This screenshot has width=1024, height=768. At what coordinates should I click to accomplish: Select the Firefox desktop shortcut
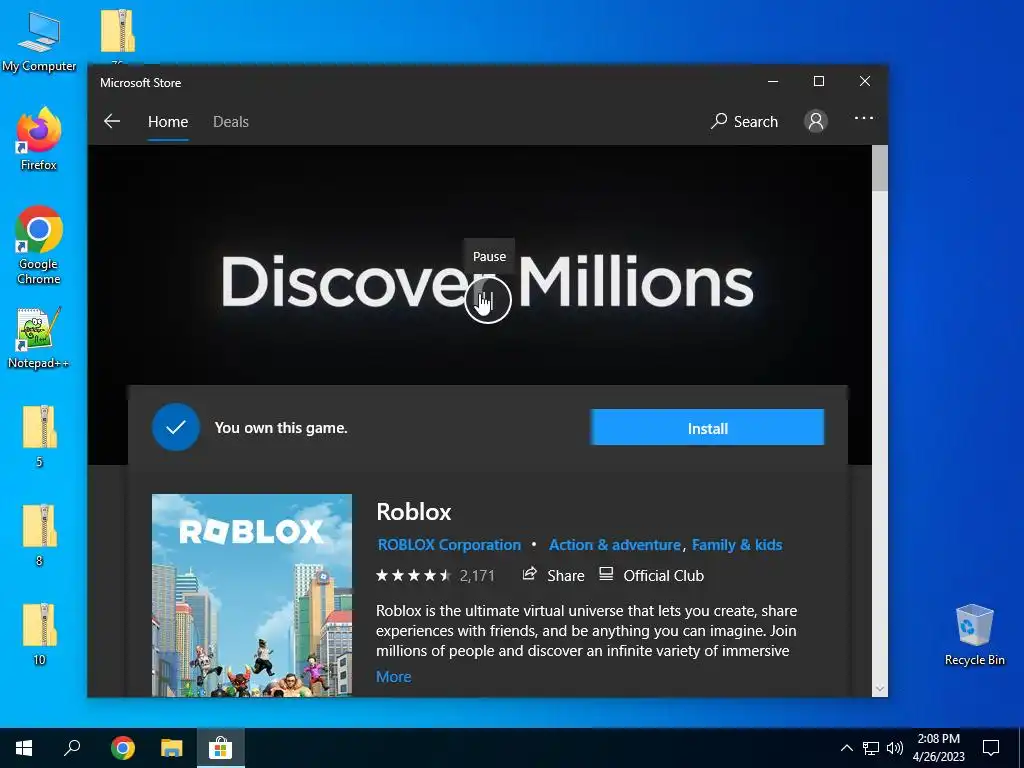39,139
